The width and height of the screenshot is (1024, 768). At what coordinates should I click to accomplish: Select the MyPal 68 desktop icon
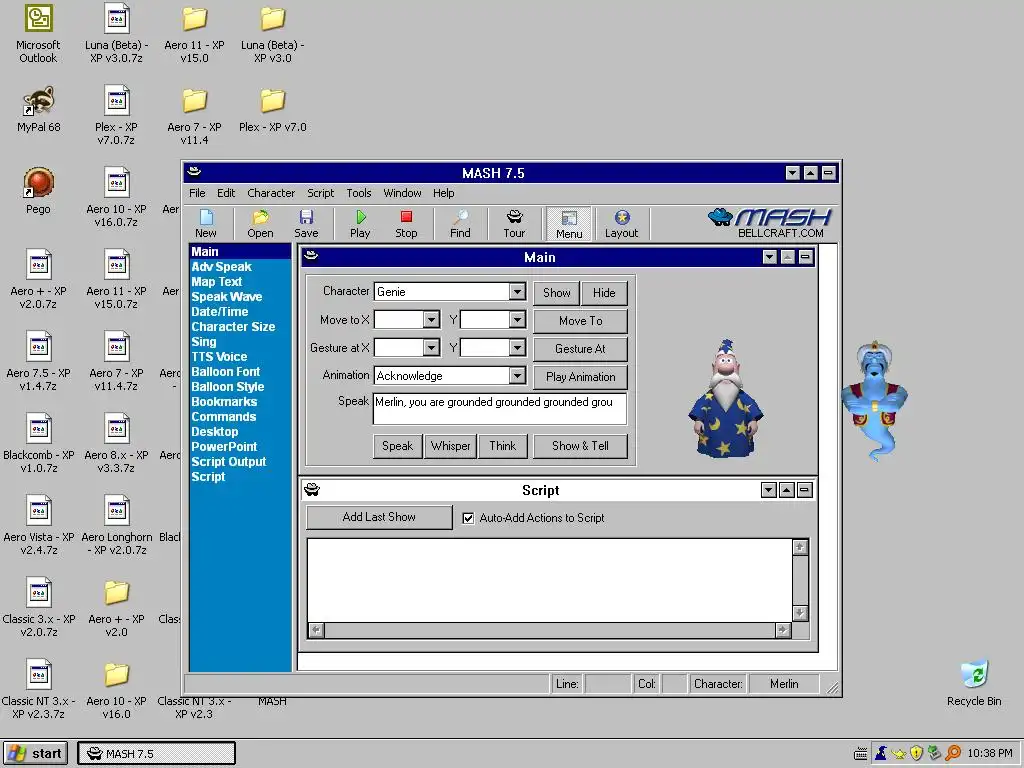39,109
